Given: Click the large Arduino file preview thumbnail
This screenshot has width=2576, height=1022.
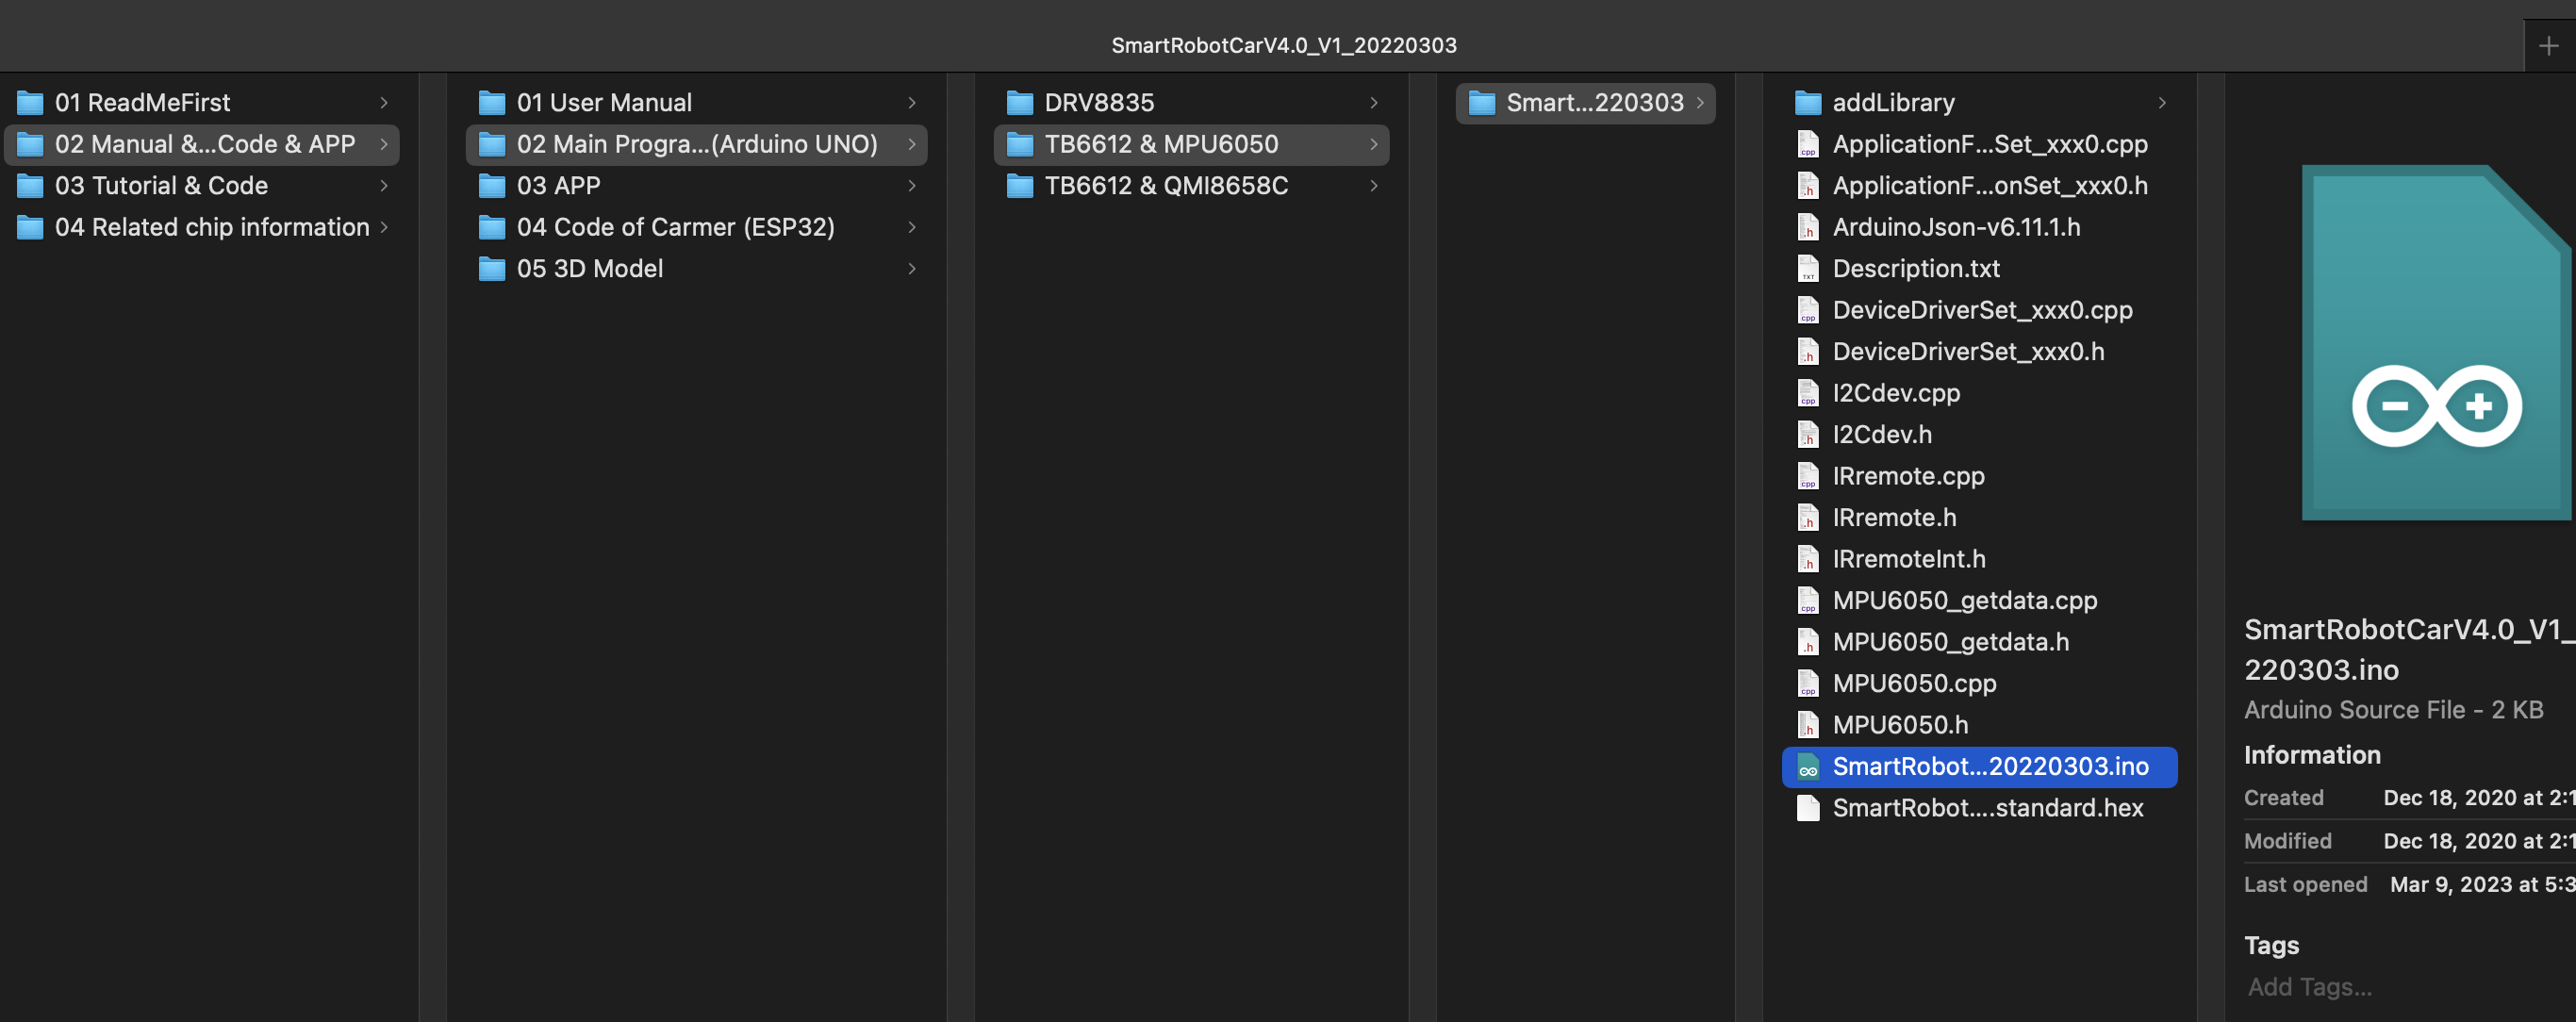Looking at the screenshot, I should pyautogui.click(x=2436, y=343).
